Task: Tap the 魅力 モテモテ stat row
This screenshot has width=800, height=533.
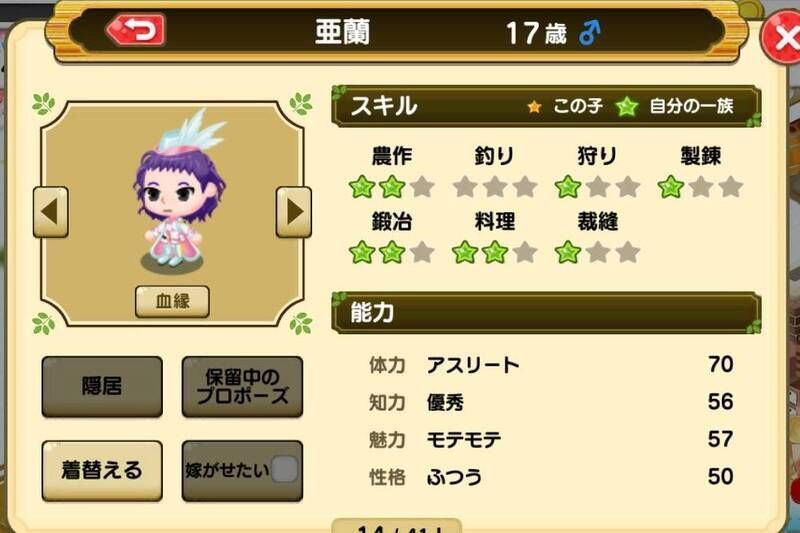Action: pyautogui.click(x=551, y=439)
